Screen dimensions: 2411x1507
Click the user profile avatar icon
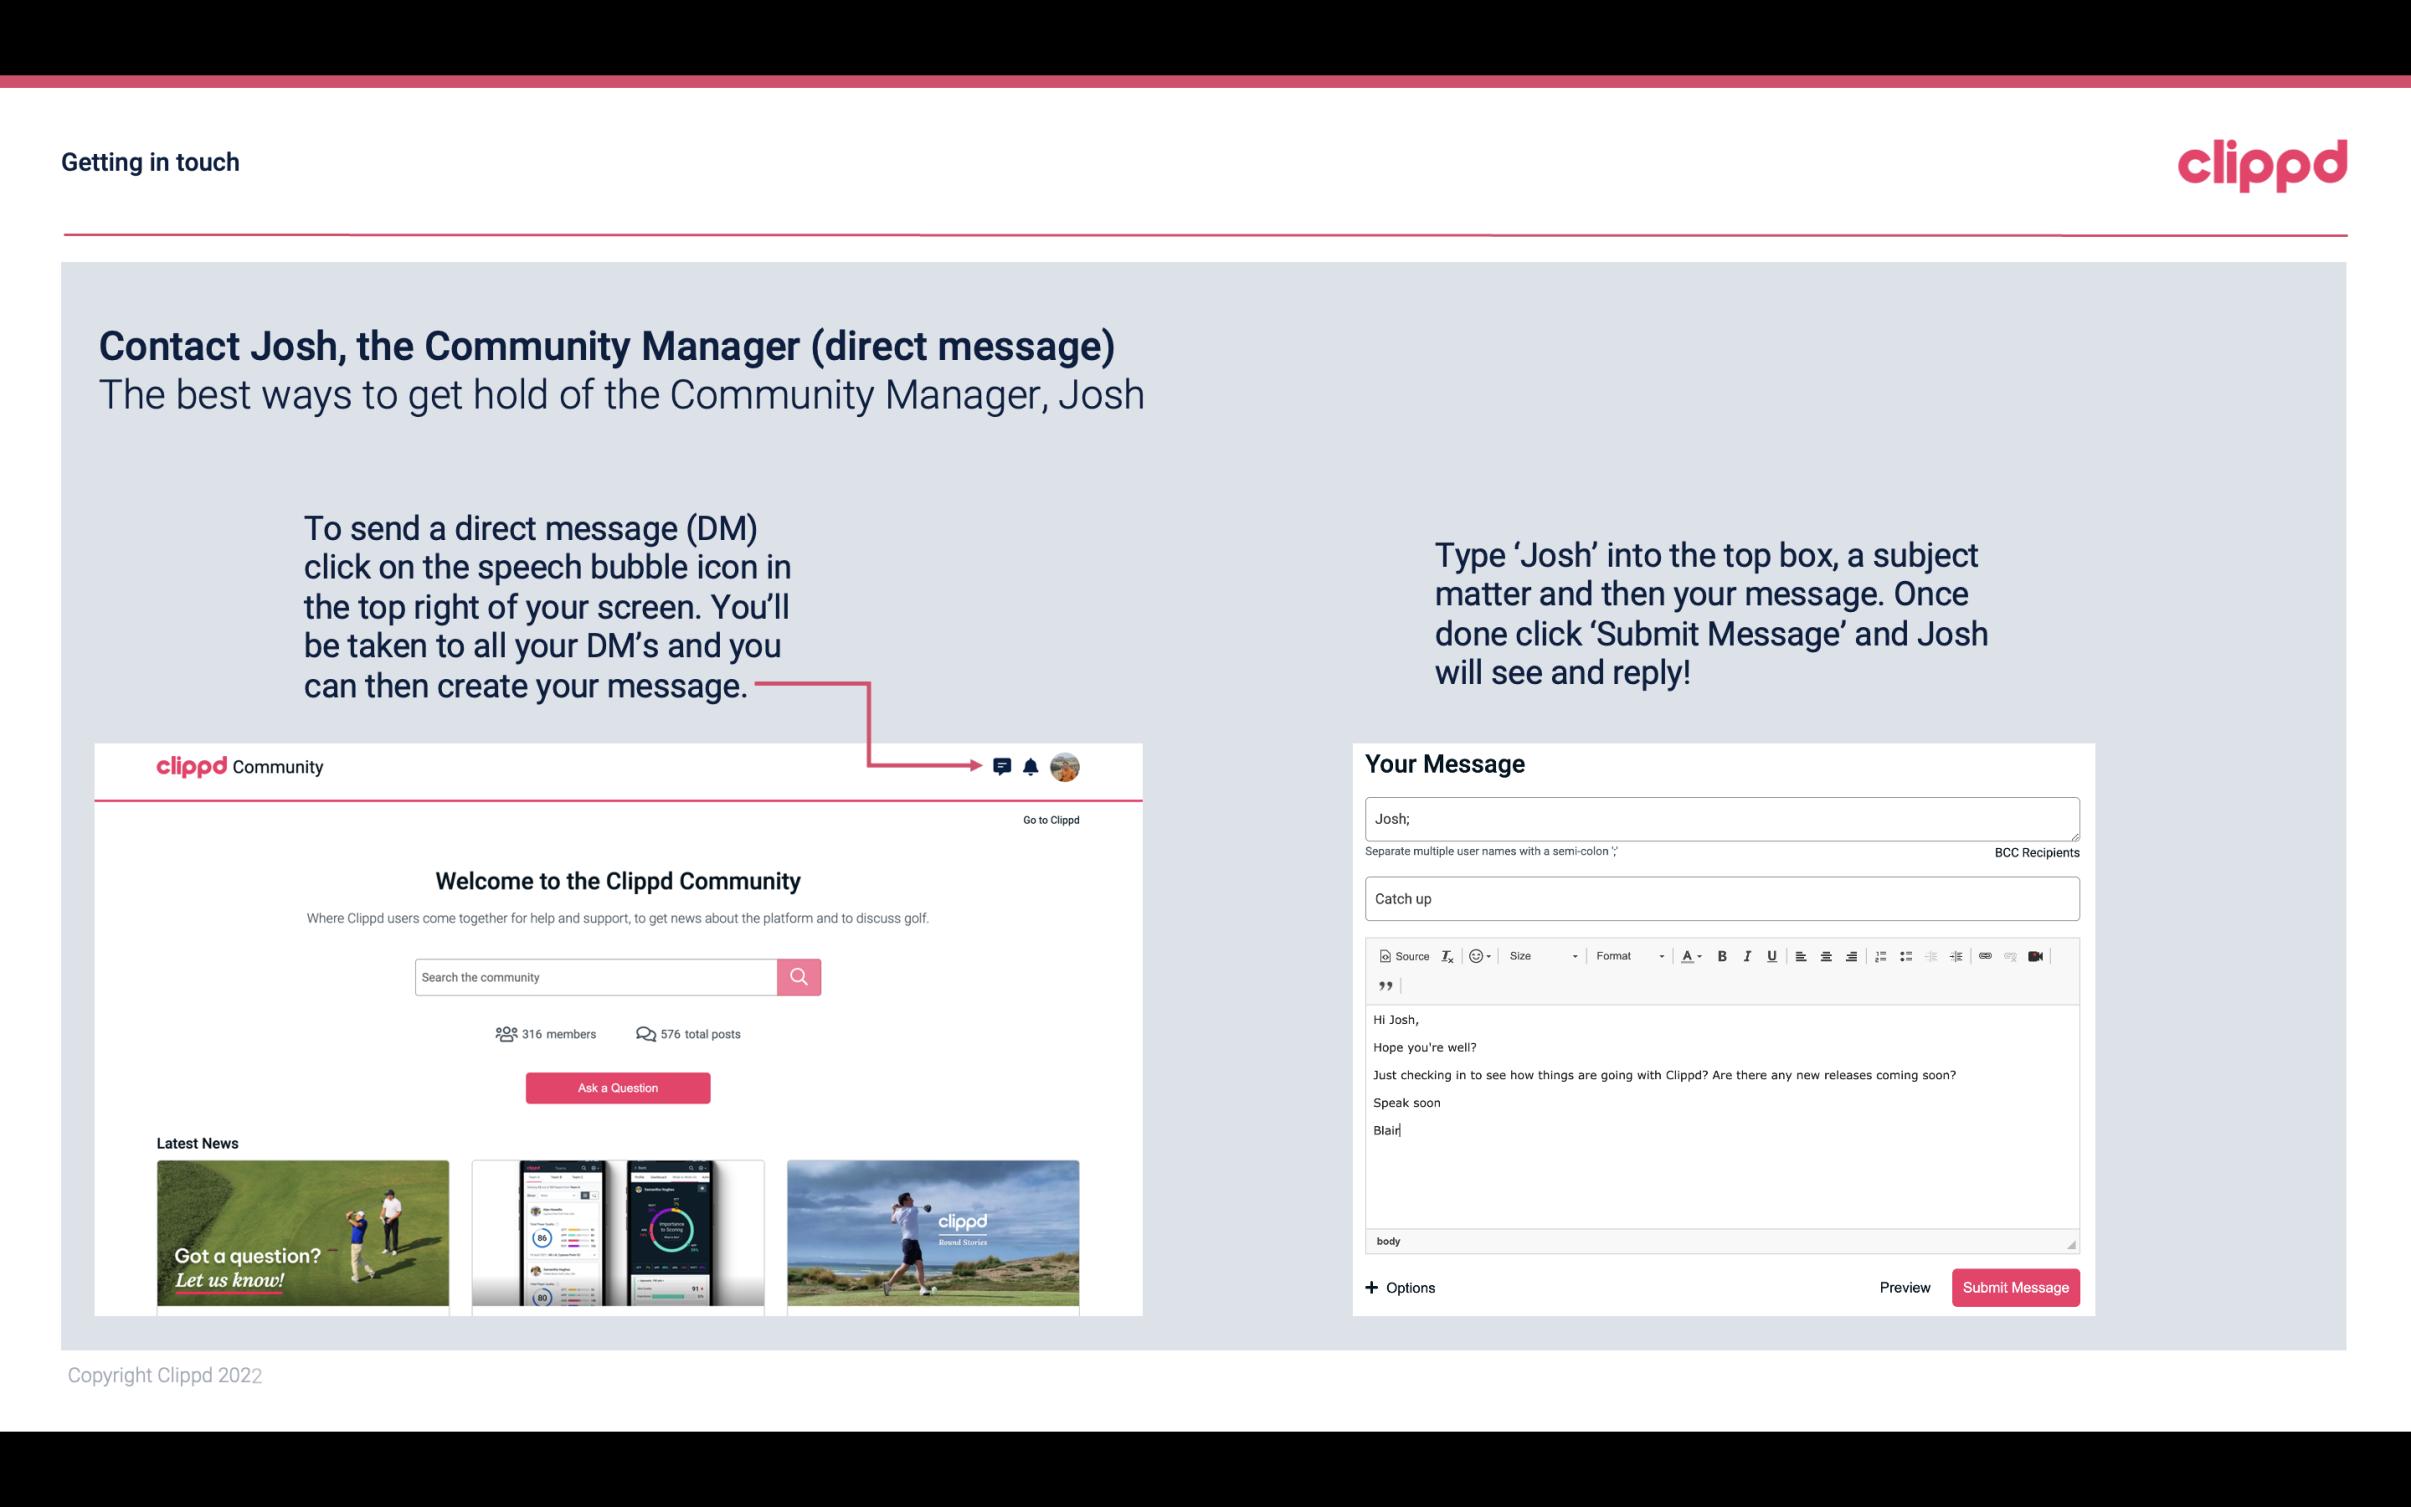[x=1068, y=767]
